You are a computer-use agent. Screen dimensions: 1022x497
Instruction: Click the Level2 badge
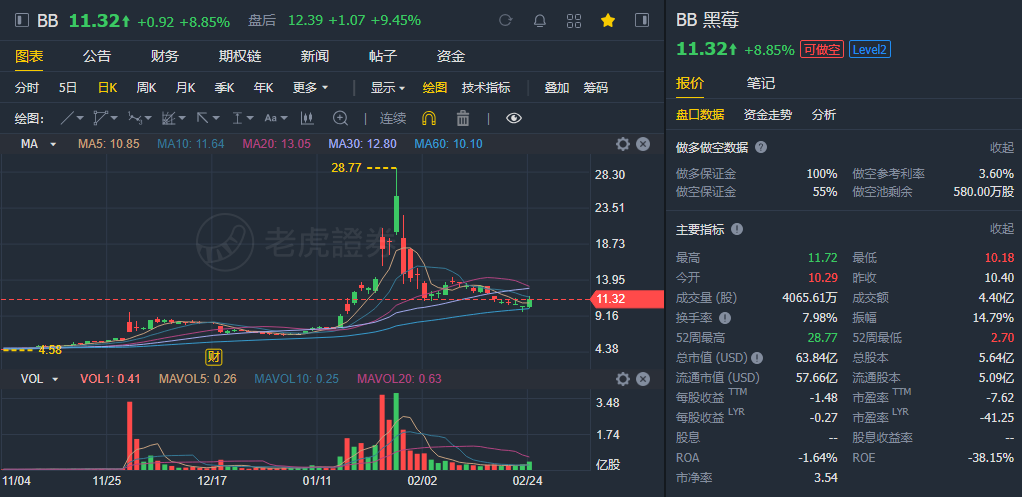pyautogui.click(x=870, y=50)
